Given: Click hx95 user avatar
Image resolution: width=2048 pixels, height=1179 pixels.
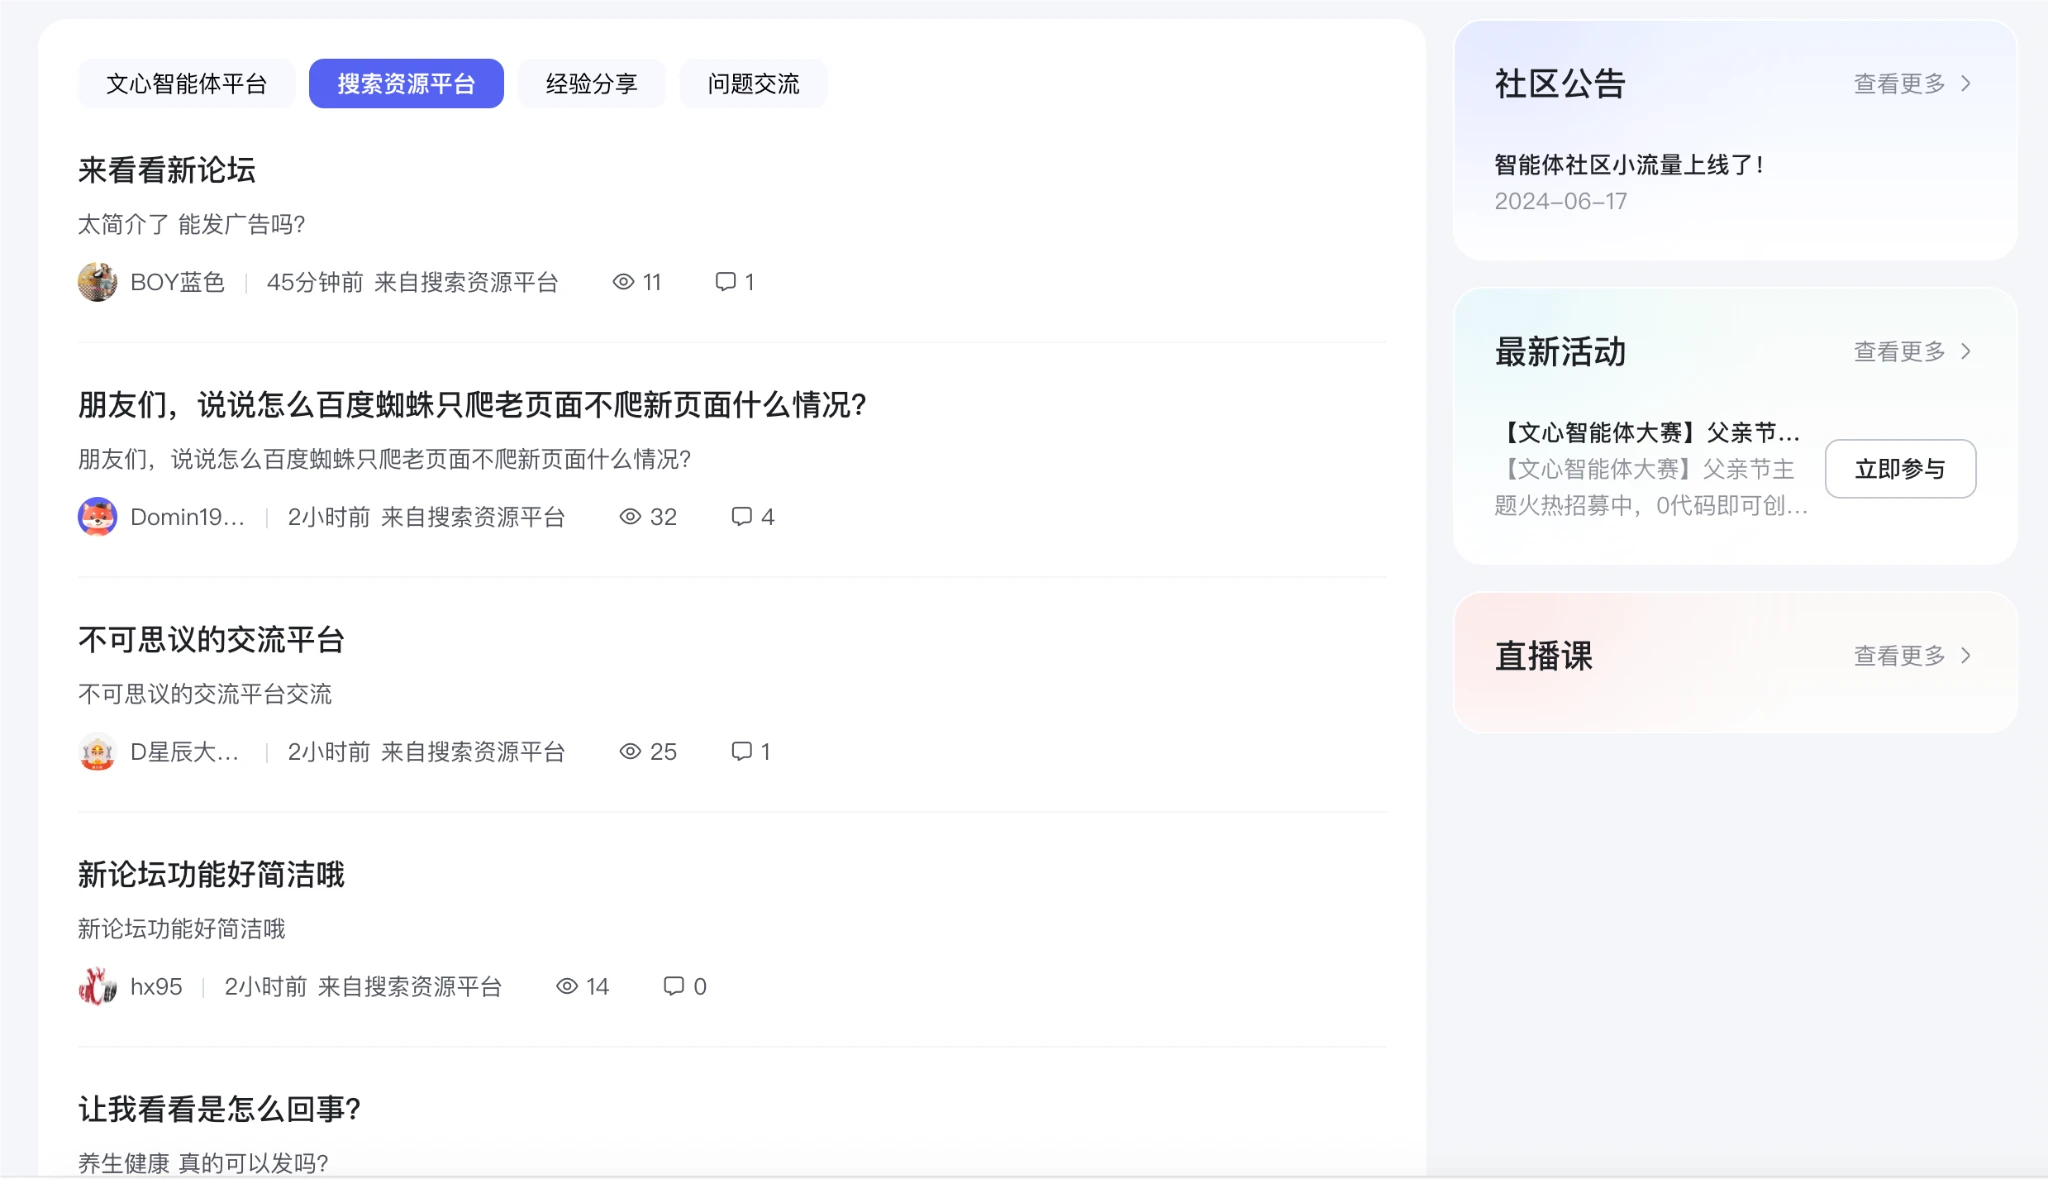Looking at the screenshot, I should pos(97,987).
